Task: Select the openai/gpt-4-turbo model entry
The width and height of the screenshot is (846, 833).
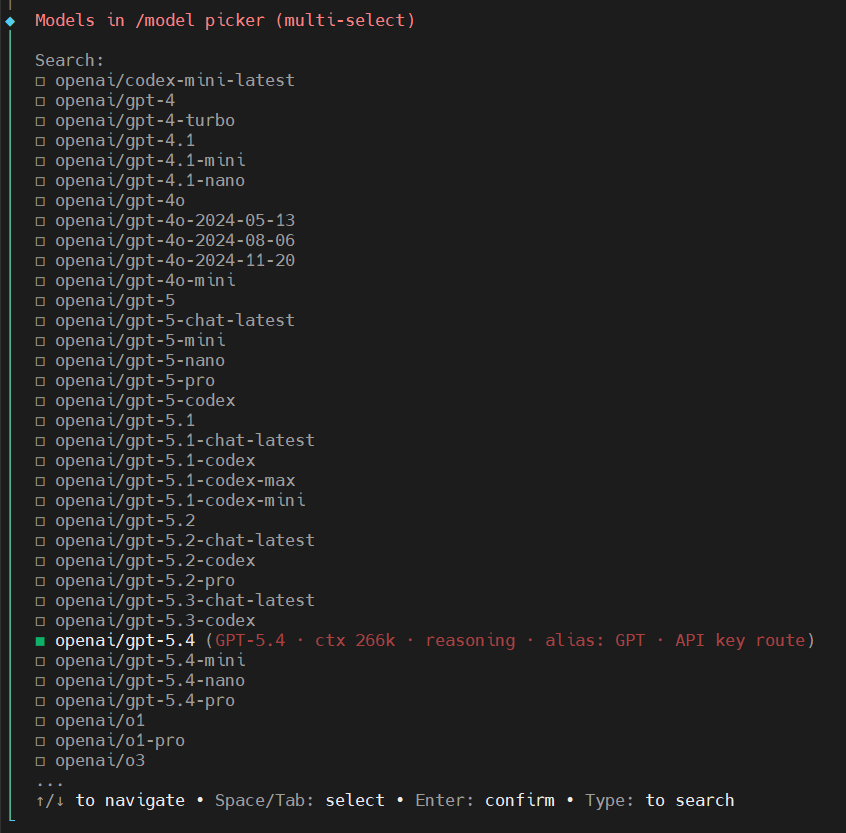Action: [145, 121]
